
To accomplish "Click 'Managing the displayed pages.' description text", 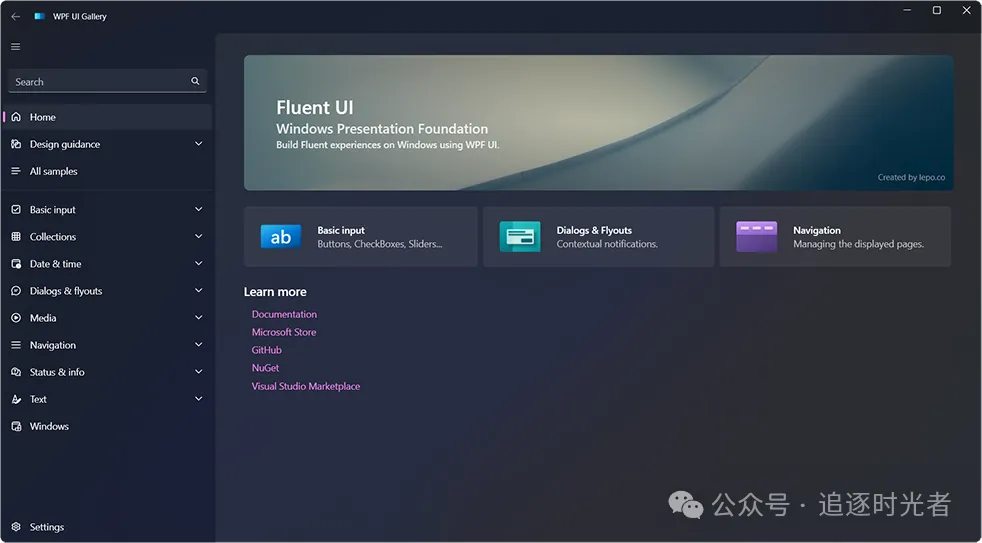I will (x=859, y=244).
